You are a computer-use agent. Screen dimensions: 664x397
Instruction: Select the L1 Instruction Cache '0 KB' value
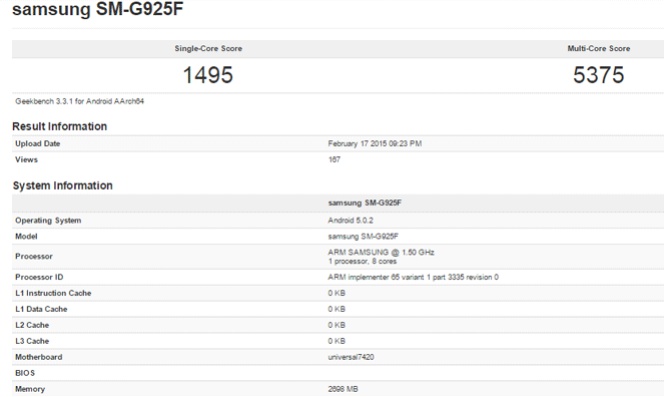click(x=337, y=293)
